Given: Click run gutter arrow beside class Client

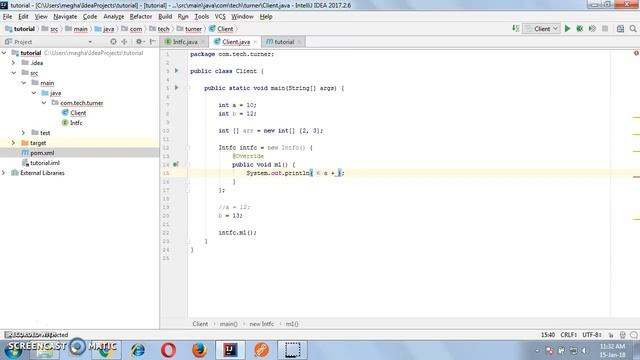Looking at the screenshot, I should (177, 71).
